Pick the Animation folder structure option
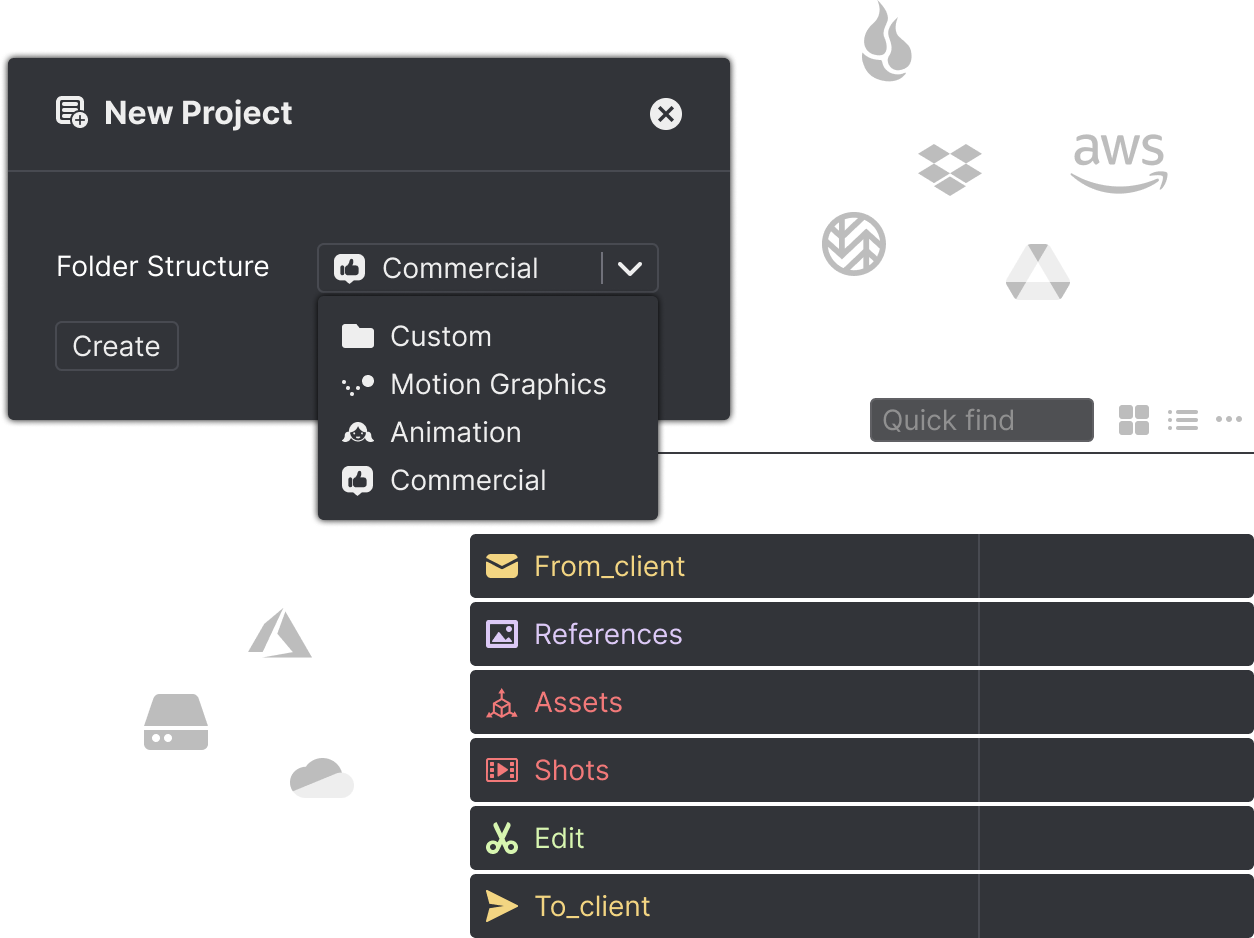This screenshot has height=938, width=1254. [x=455, y=432]
